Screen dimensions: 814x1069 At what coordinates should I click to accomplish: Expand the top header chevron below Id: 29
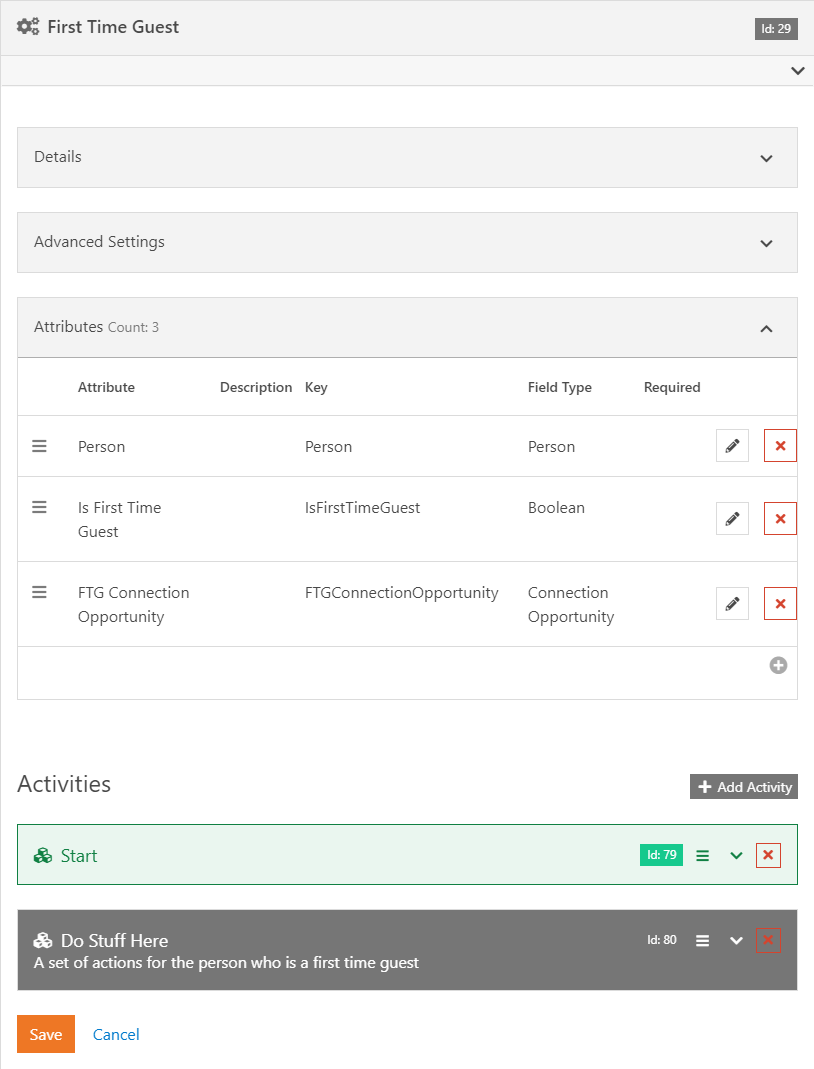click(x=798, y=71)
